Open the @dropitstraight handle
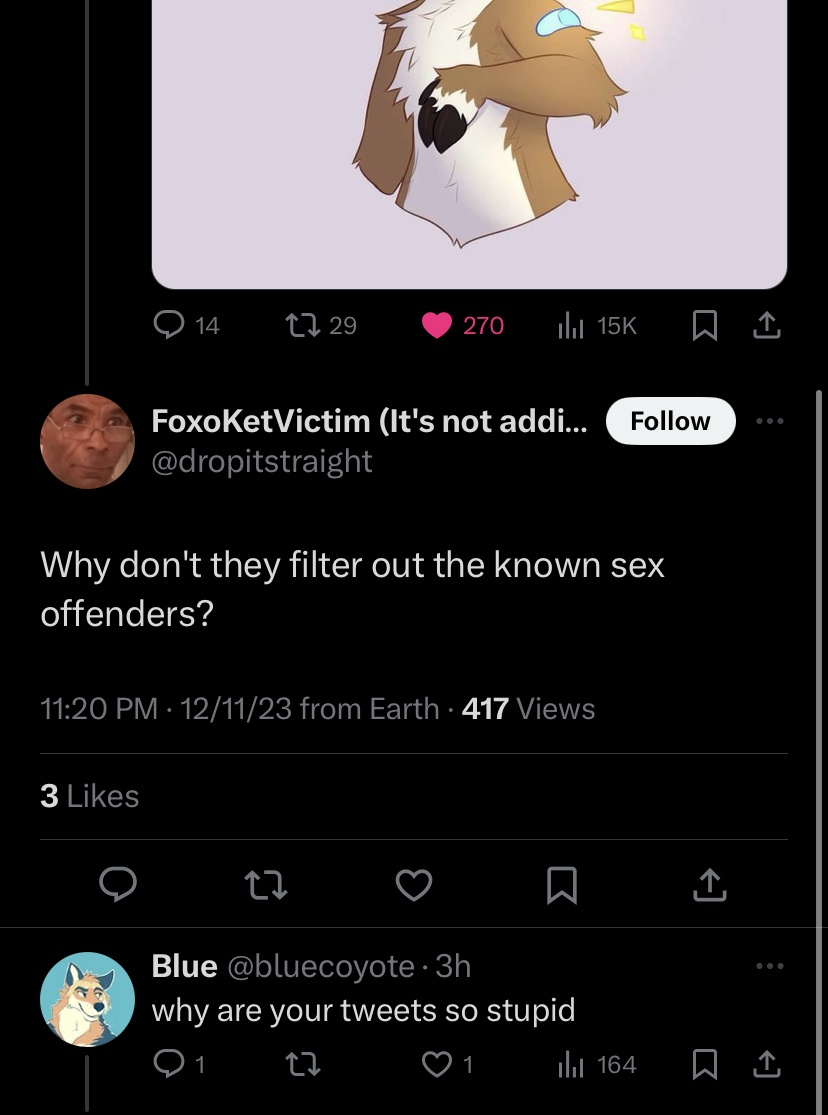The image size is (828, 1115). (x=262, y=462)
